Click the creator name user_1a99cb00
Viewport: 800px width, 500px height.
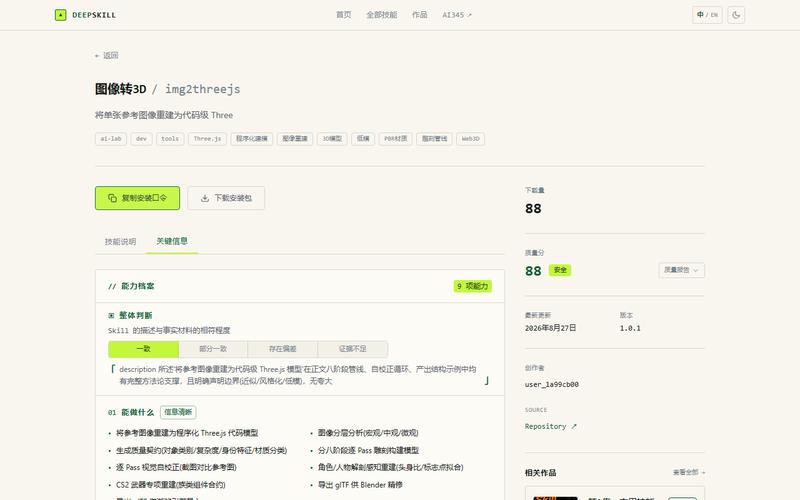[x=552, y=385]
